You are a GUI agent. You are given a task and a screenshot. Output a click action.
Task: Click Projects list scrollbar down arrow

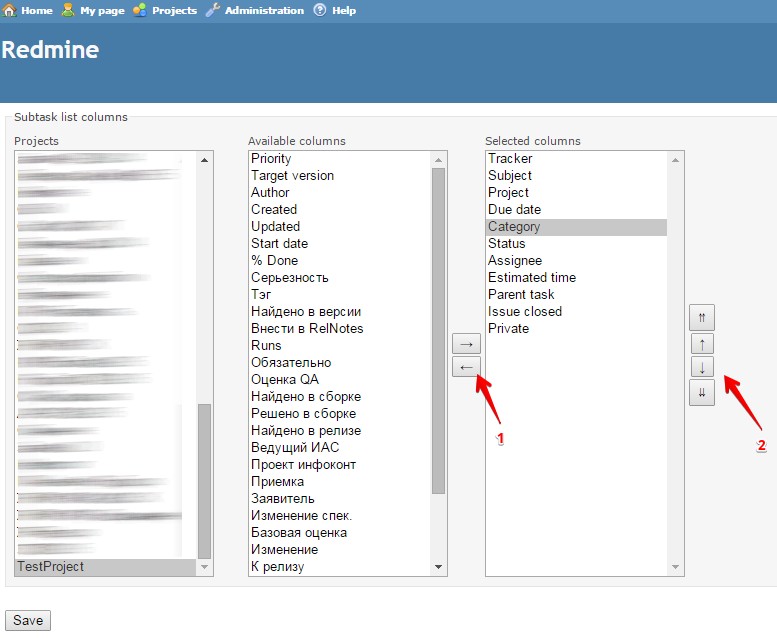coord(204,567)
